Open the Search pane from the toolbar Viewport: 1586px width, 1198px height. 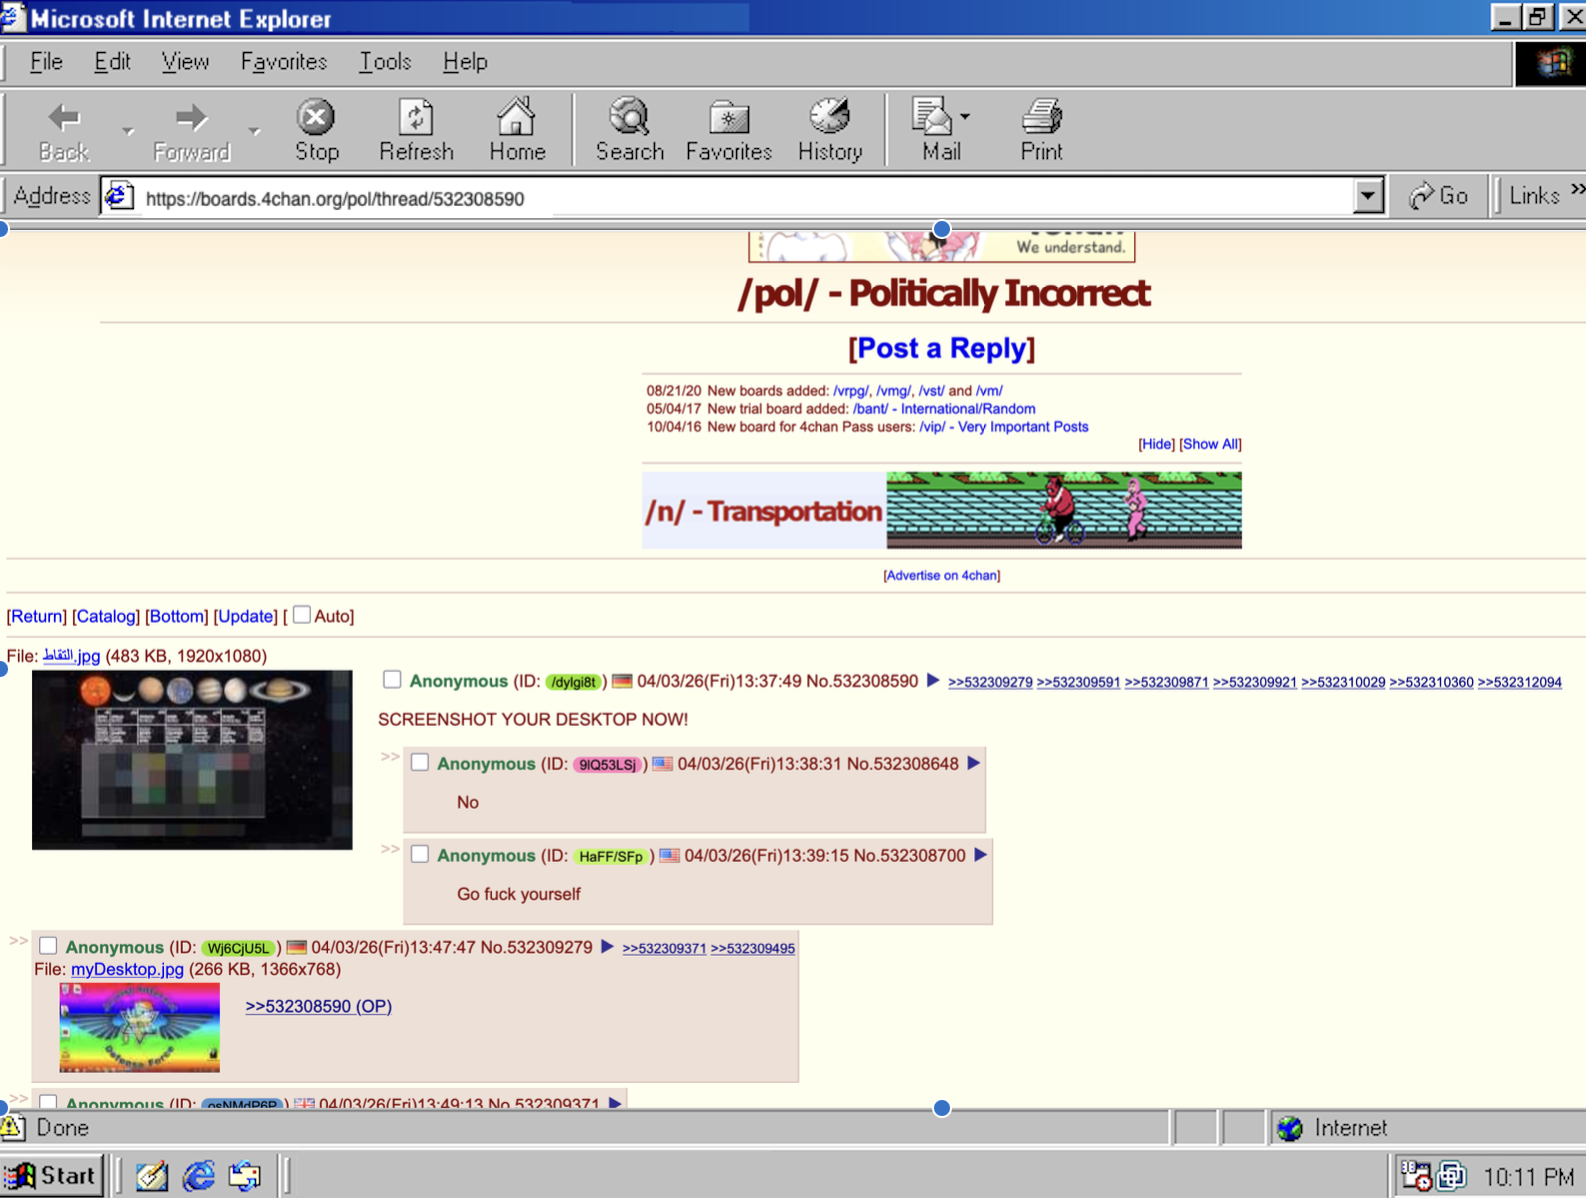(629, 130)
